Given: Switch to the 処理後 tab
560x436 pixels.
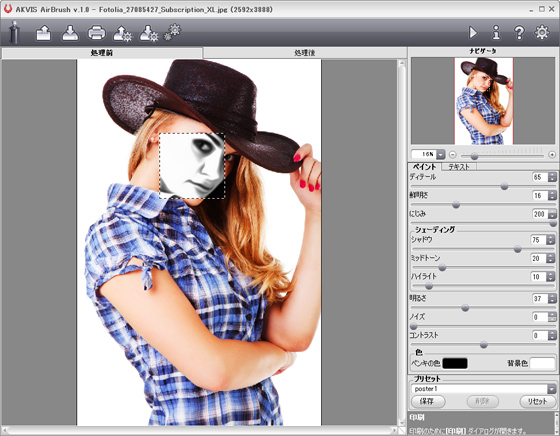Looking at the screenshot, I should click(305, 53).
